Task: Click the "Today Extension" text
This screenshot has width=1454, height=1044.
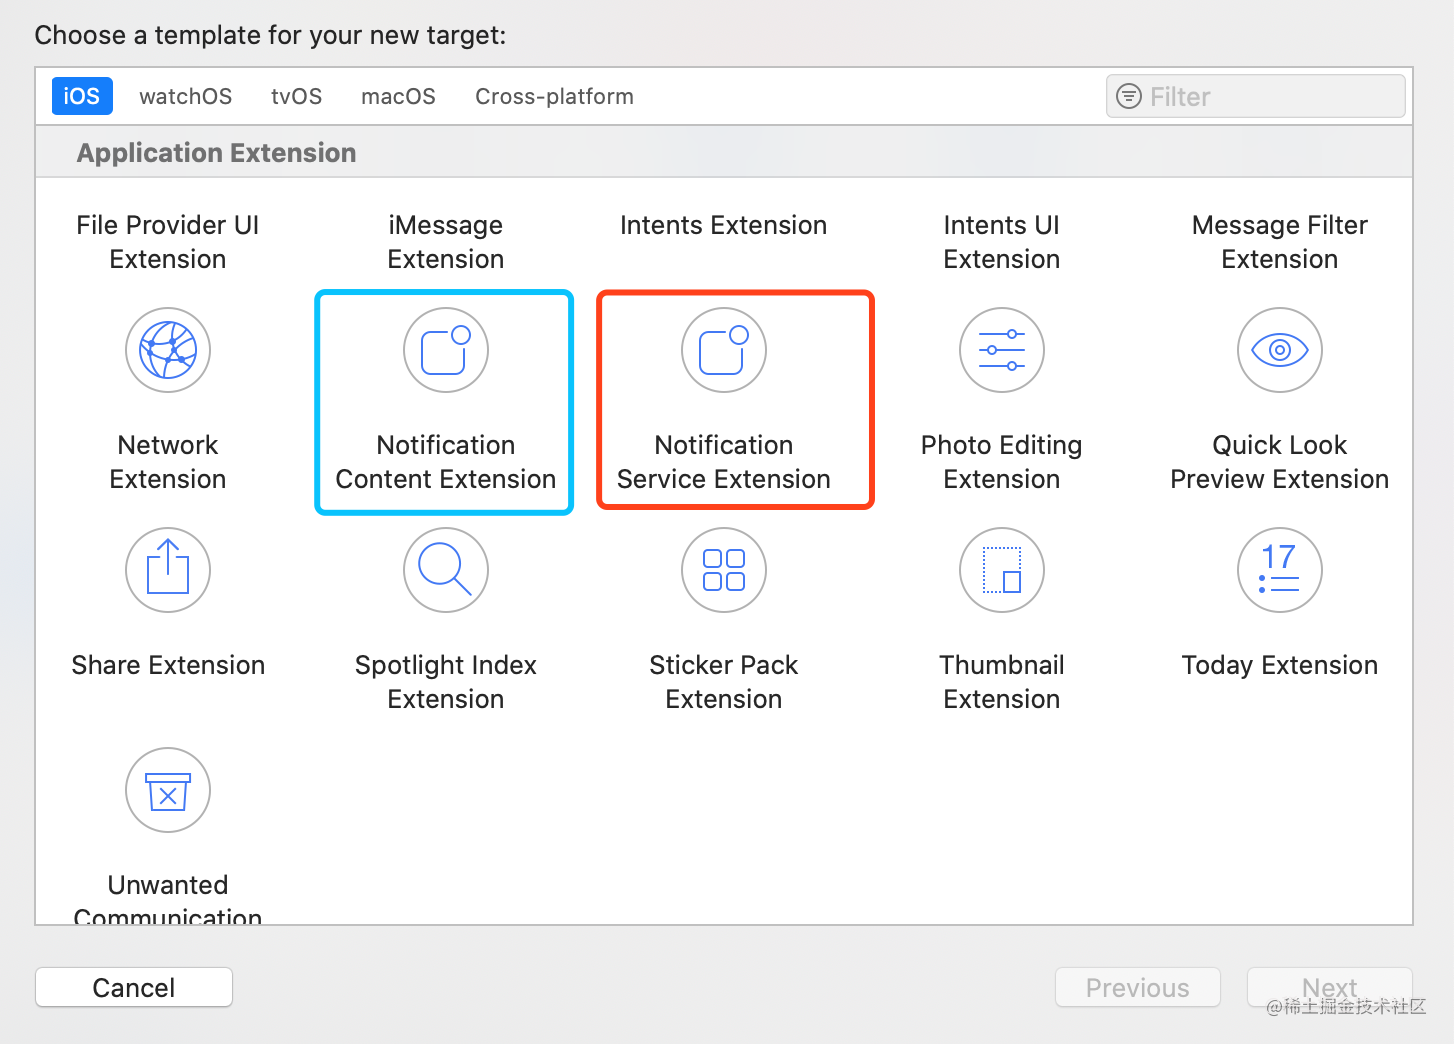Action: 1280,665
